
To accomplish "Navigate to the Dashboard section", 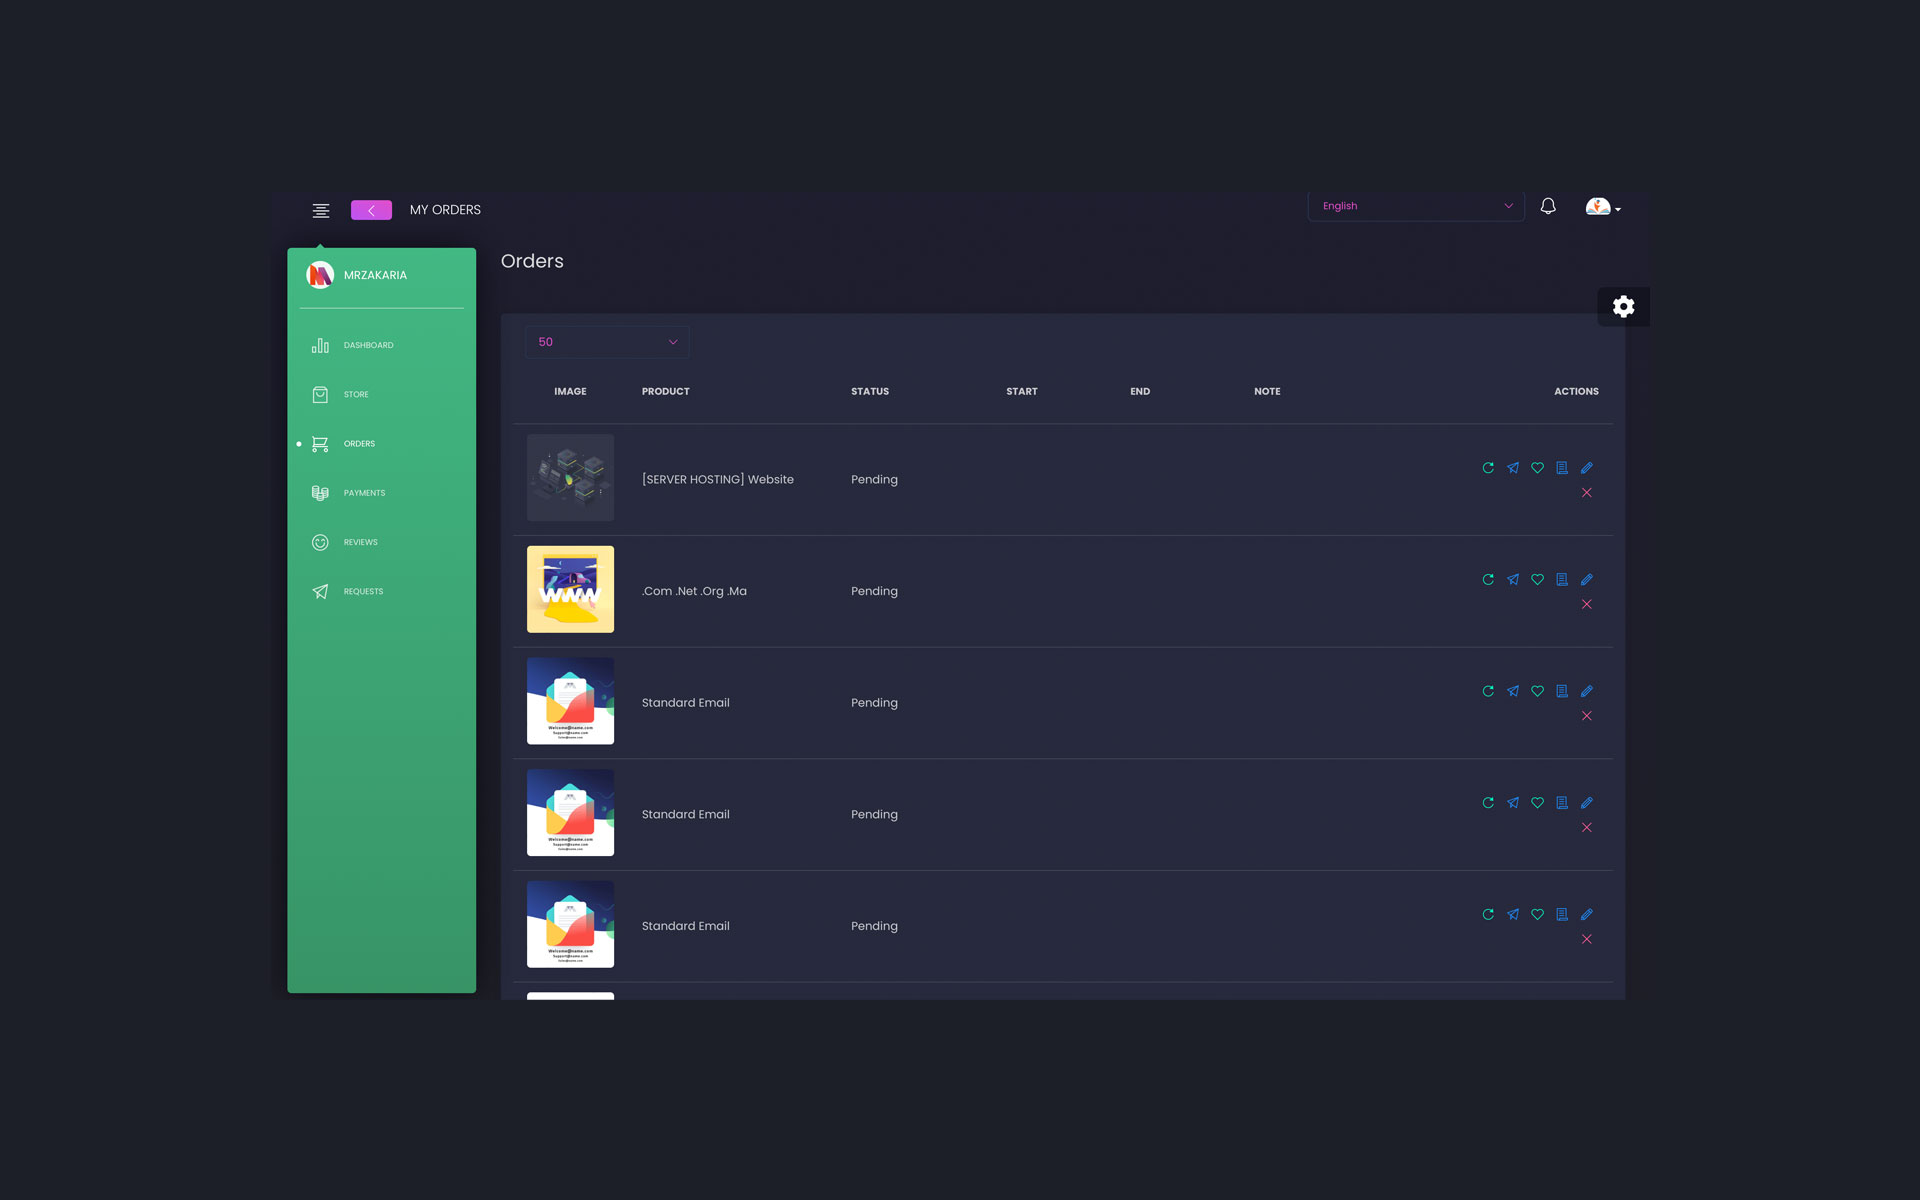I will click(368, 345).
